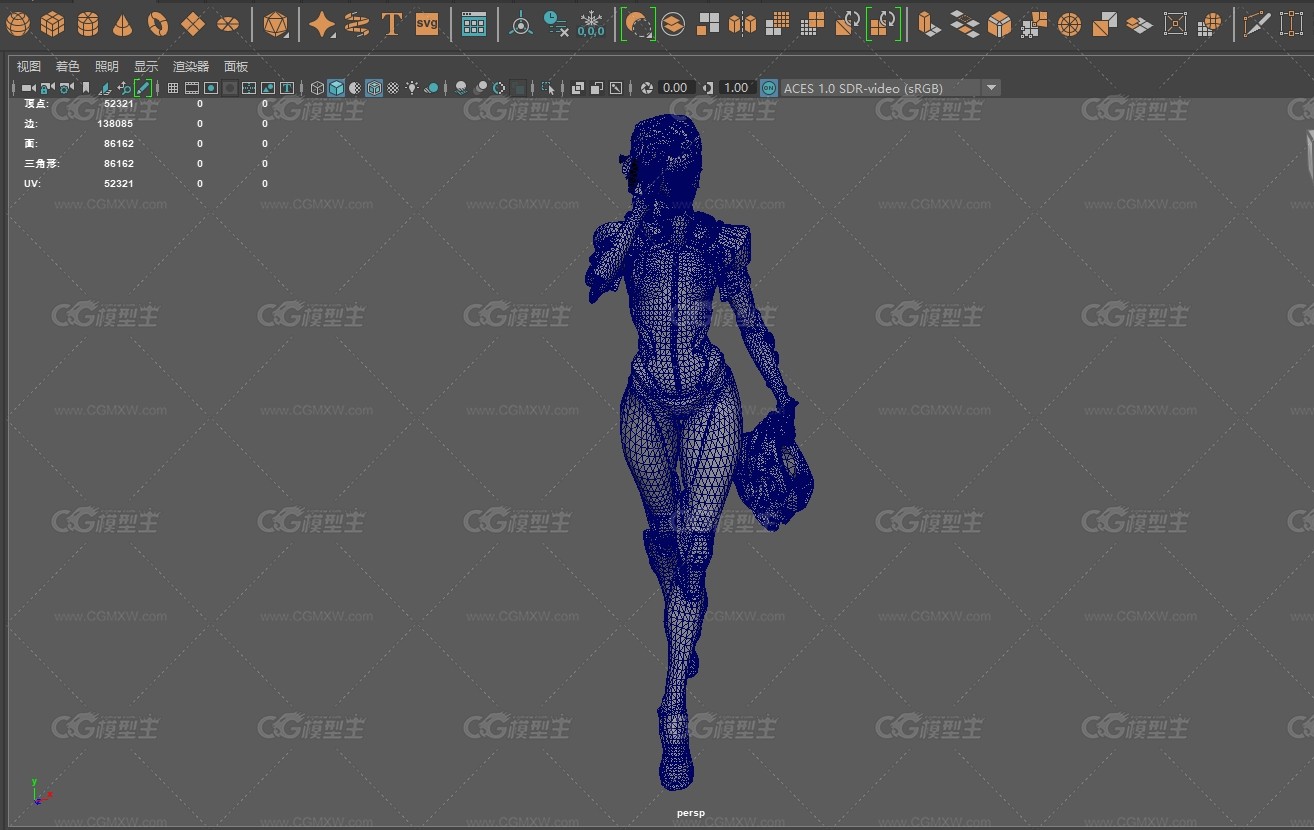Click the exposure value field 0.00
The width and height of the screenshot is (1314, 830).
pos(676,88)
